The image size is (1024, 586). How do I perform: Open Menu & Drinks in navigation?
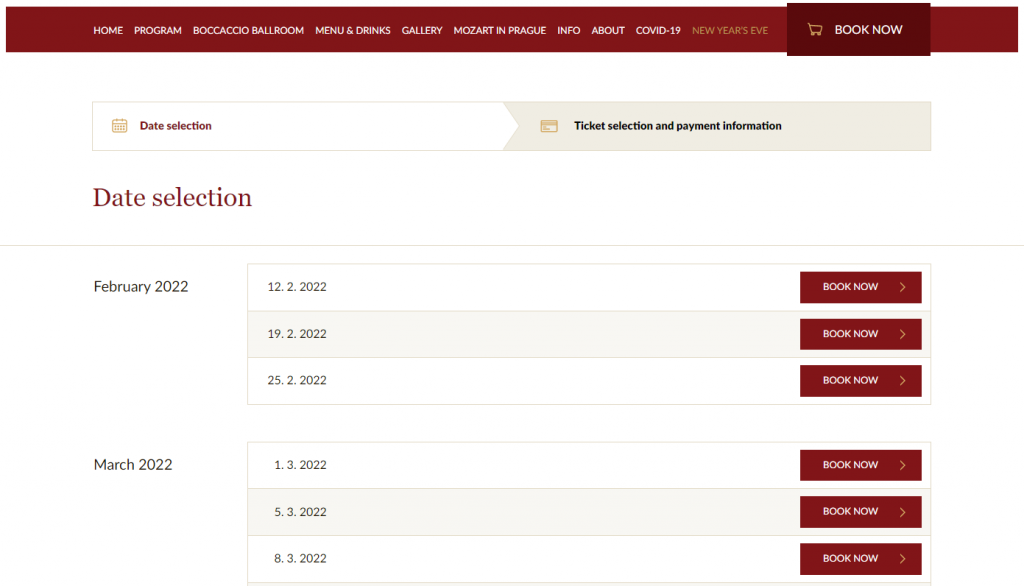[x=353, y=31]
